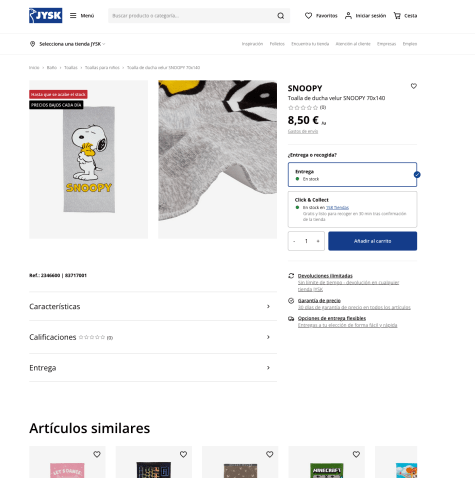Viewport: 475px width, 478px height.
Task: Favorite the pink towel similar item
Action: tap(97, 454)
